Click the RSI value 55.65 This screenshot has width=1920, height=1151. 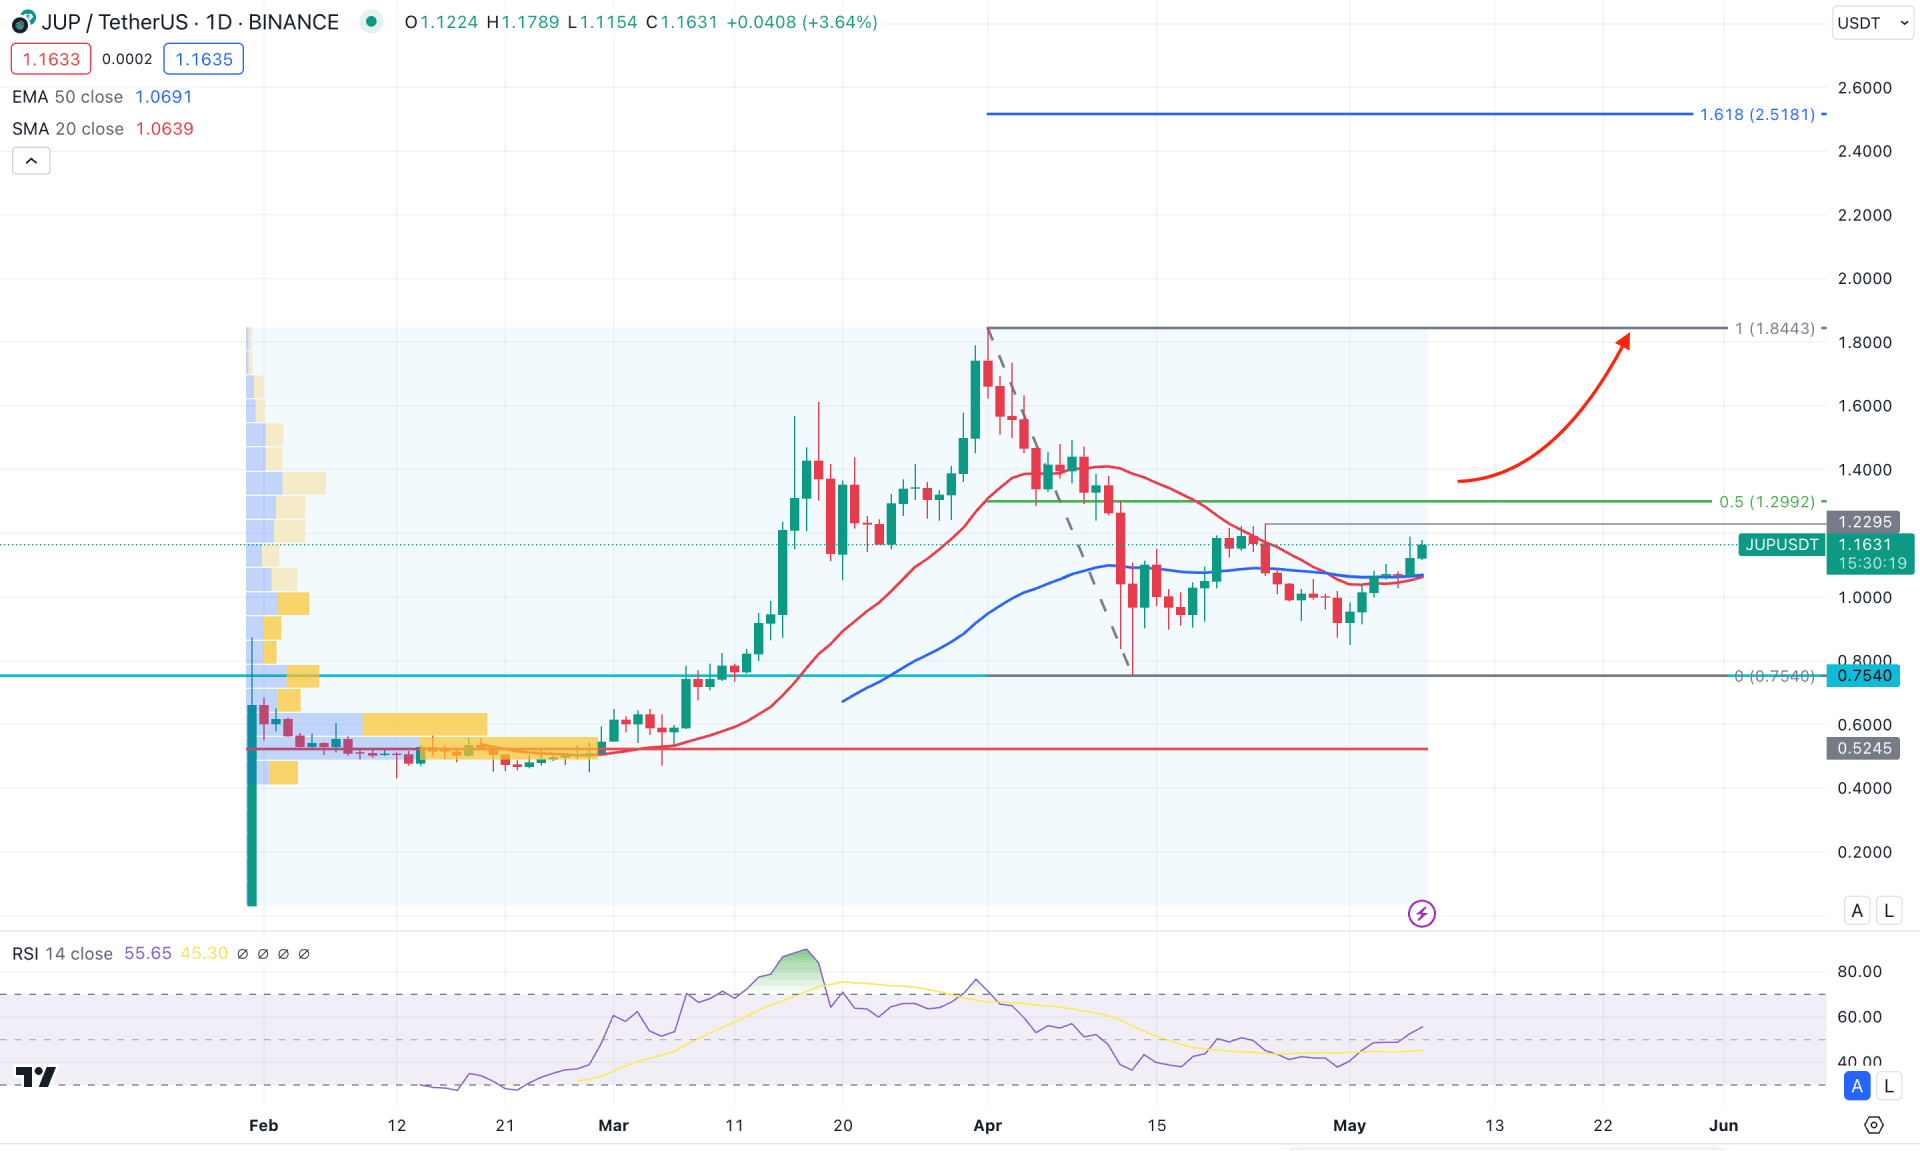[x=147, y=954]
